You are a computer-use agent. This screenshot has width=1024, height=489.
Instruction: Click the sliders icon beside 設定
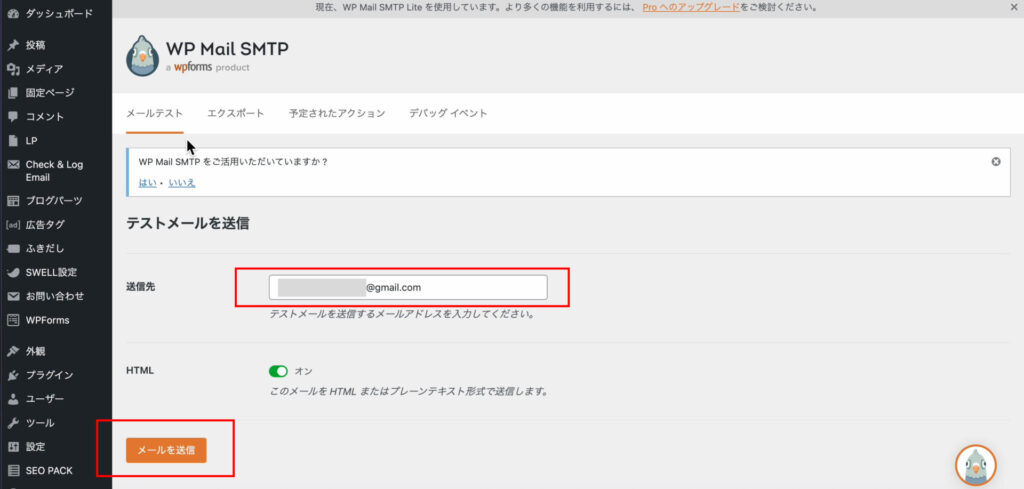click(13, 447)
